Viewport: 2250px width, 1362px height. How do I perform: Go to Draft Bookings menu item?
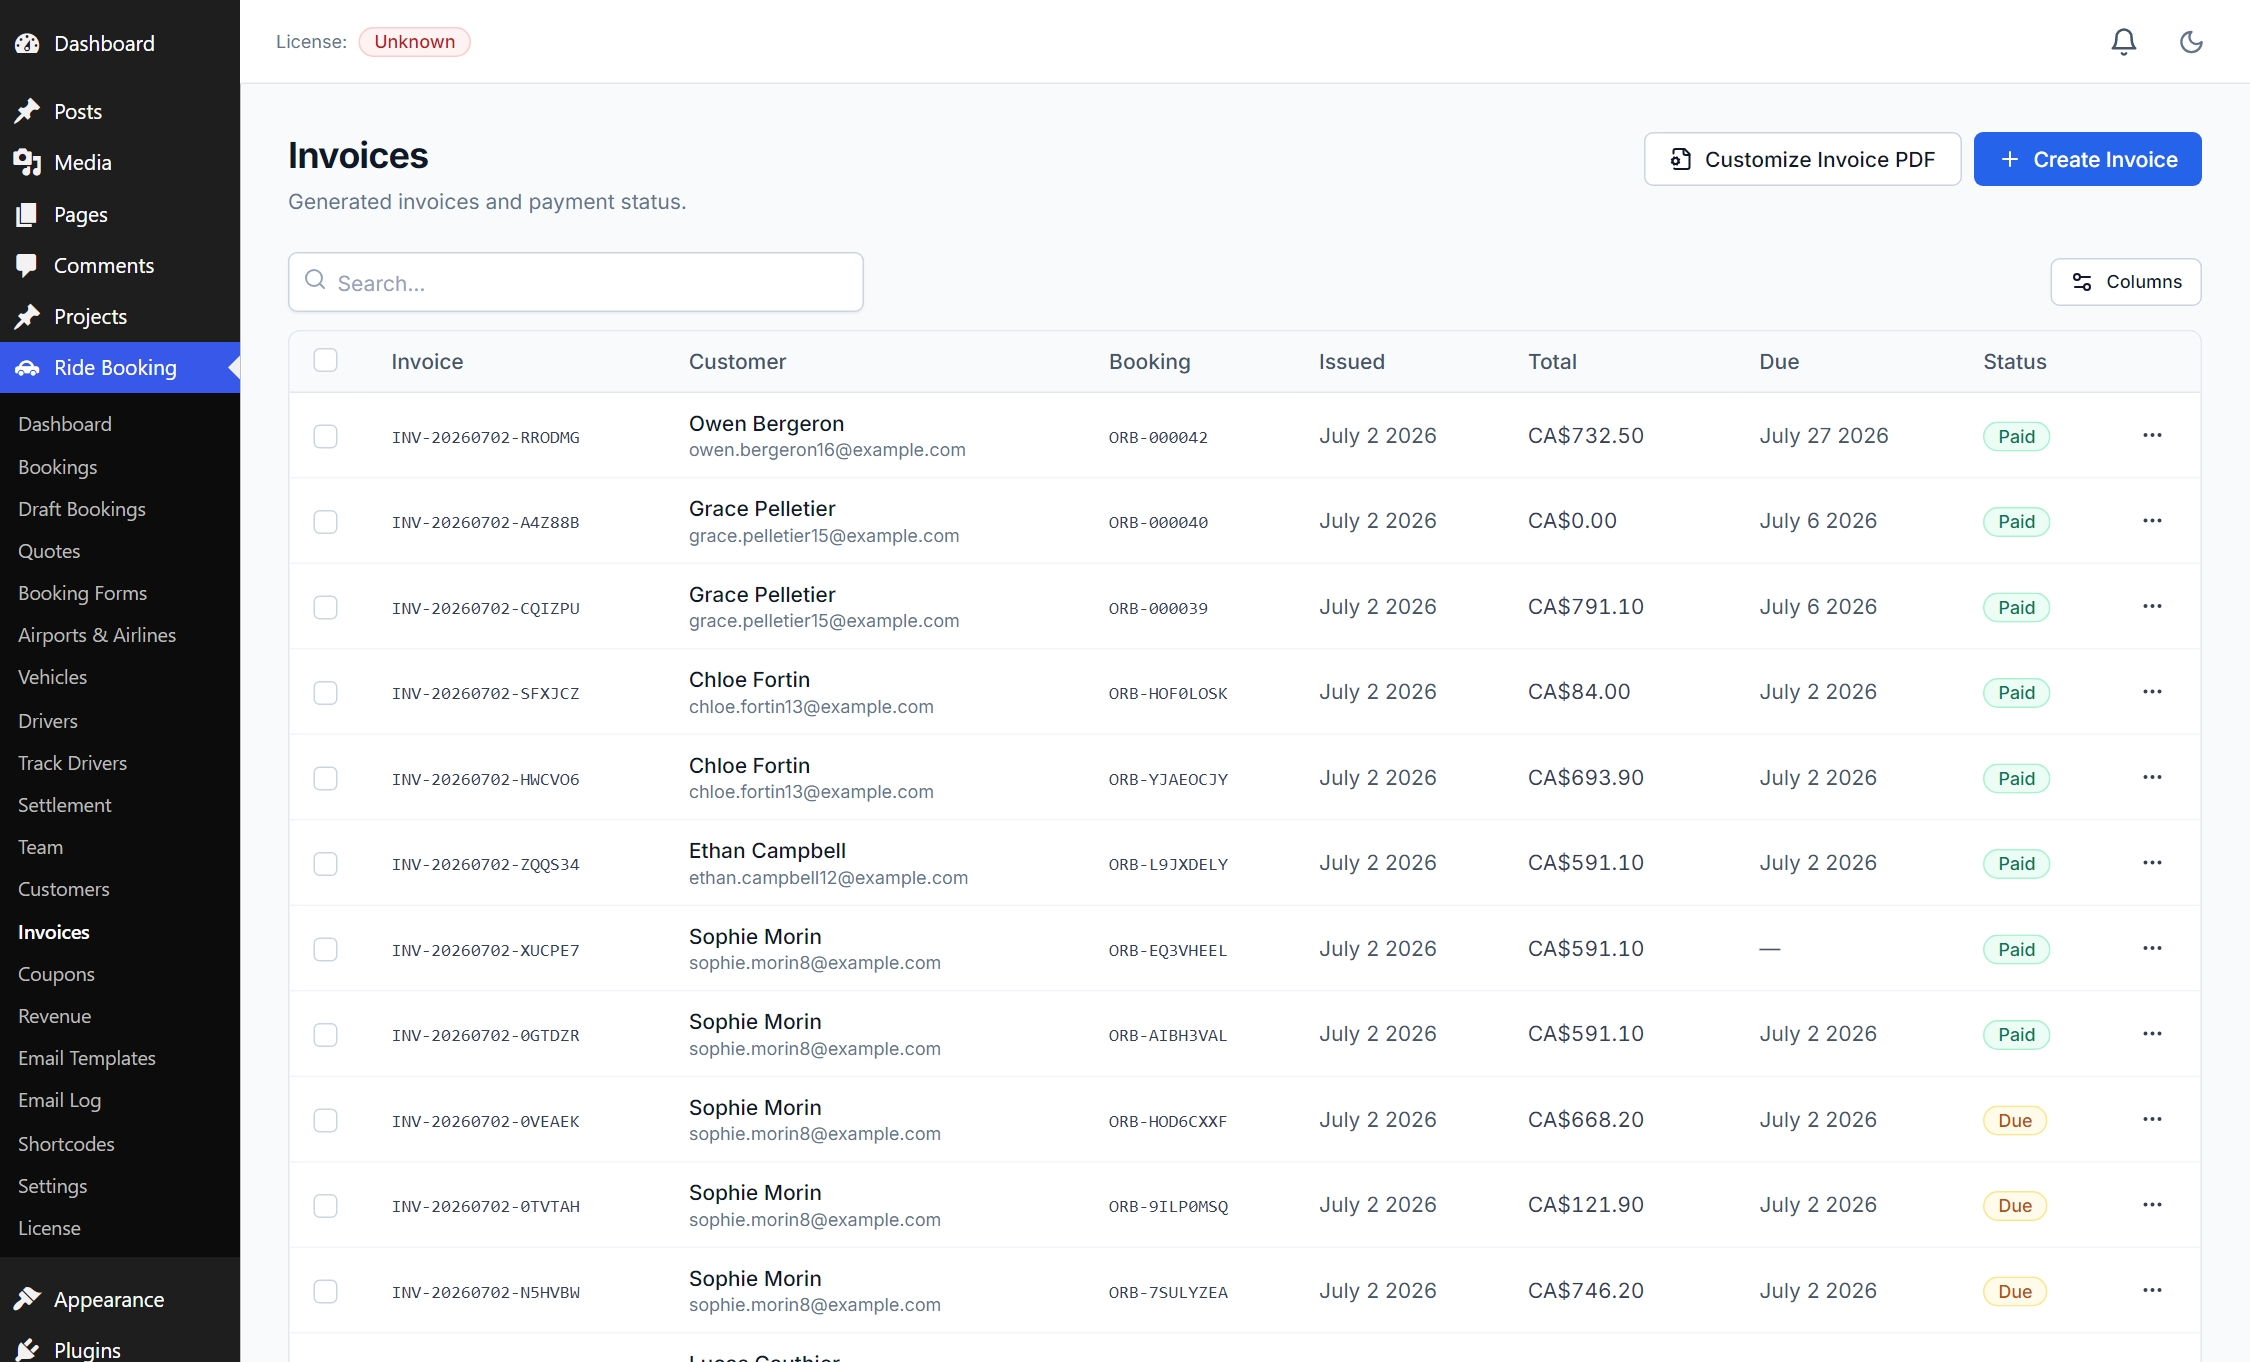[x=82, y=509]
